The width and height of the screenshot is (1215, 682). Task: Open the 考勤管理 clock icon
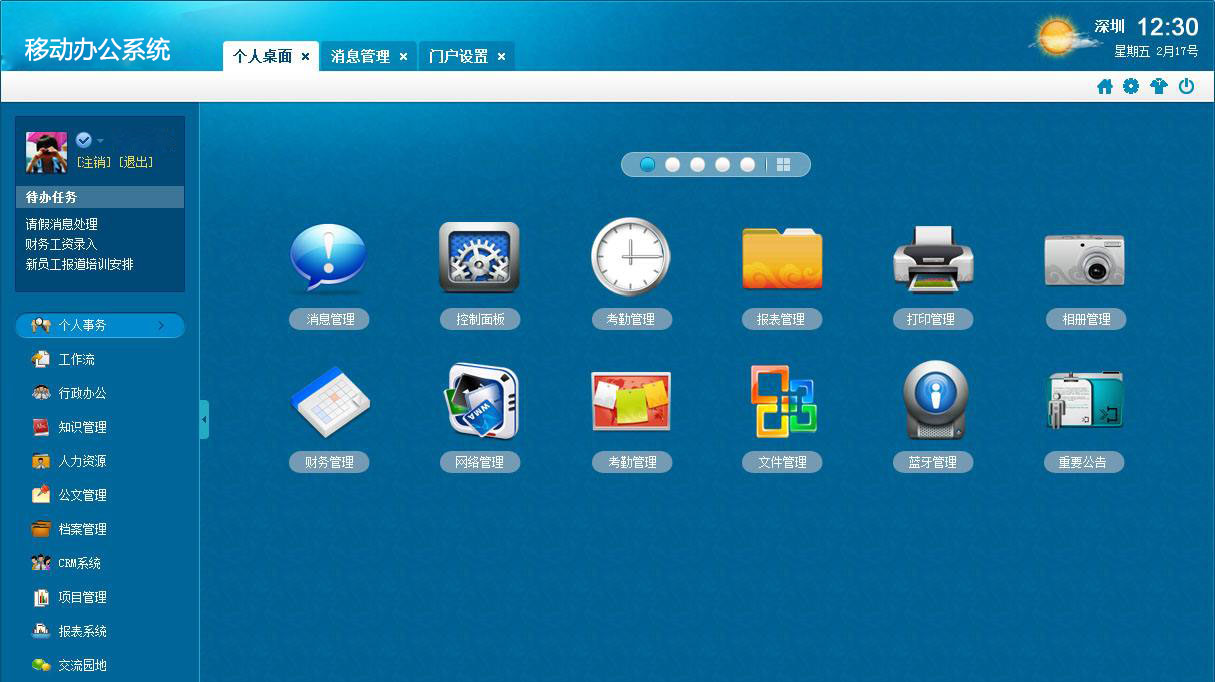click(630, 257)
